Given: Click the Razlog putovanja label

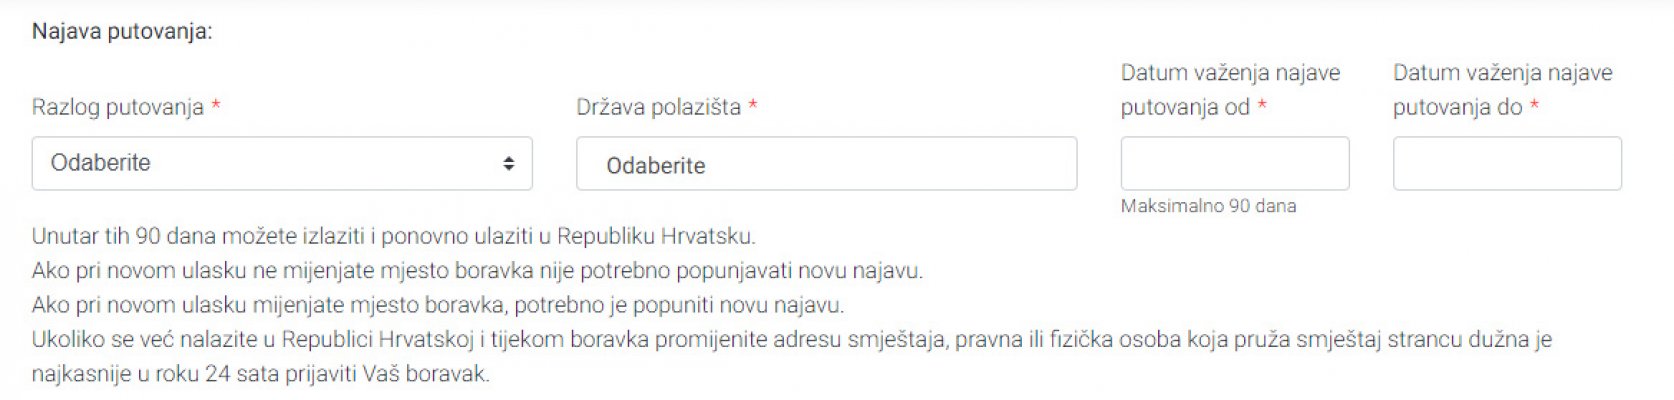Looking at the screenshot, I should 118,107.
